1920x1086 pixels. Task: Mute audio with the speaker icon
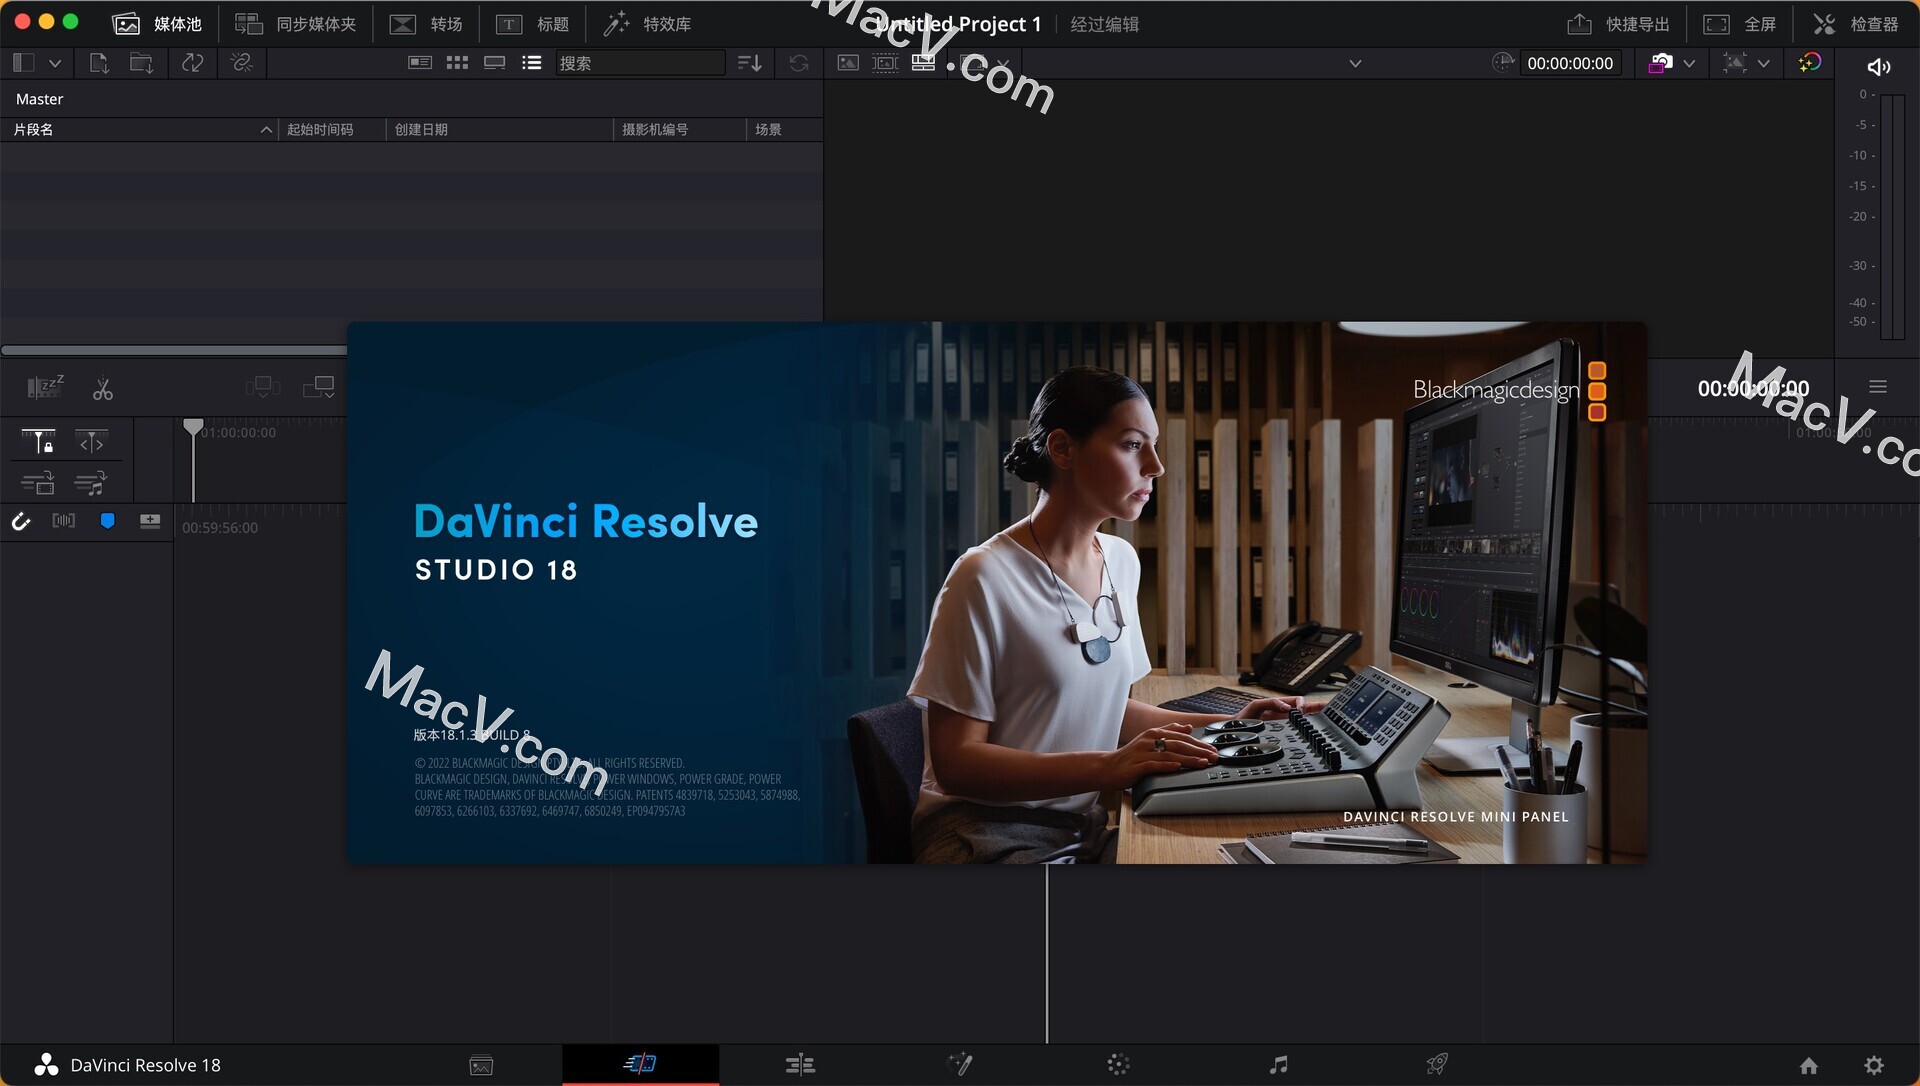[1878, 67]
